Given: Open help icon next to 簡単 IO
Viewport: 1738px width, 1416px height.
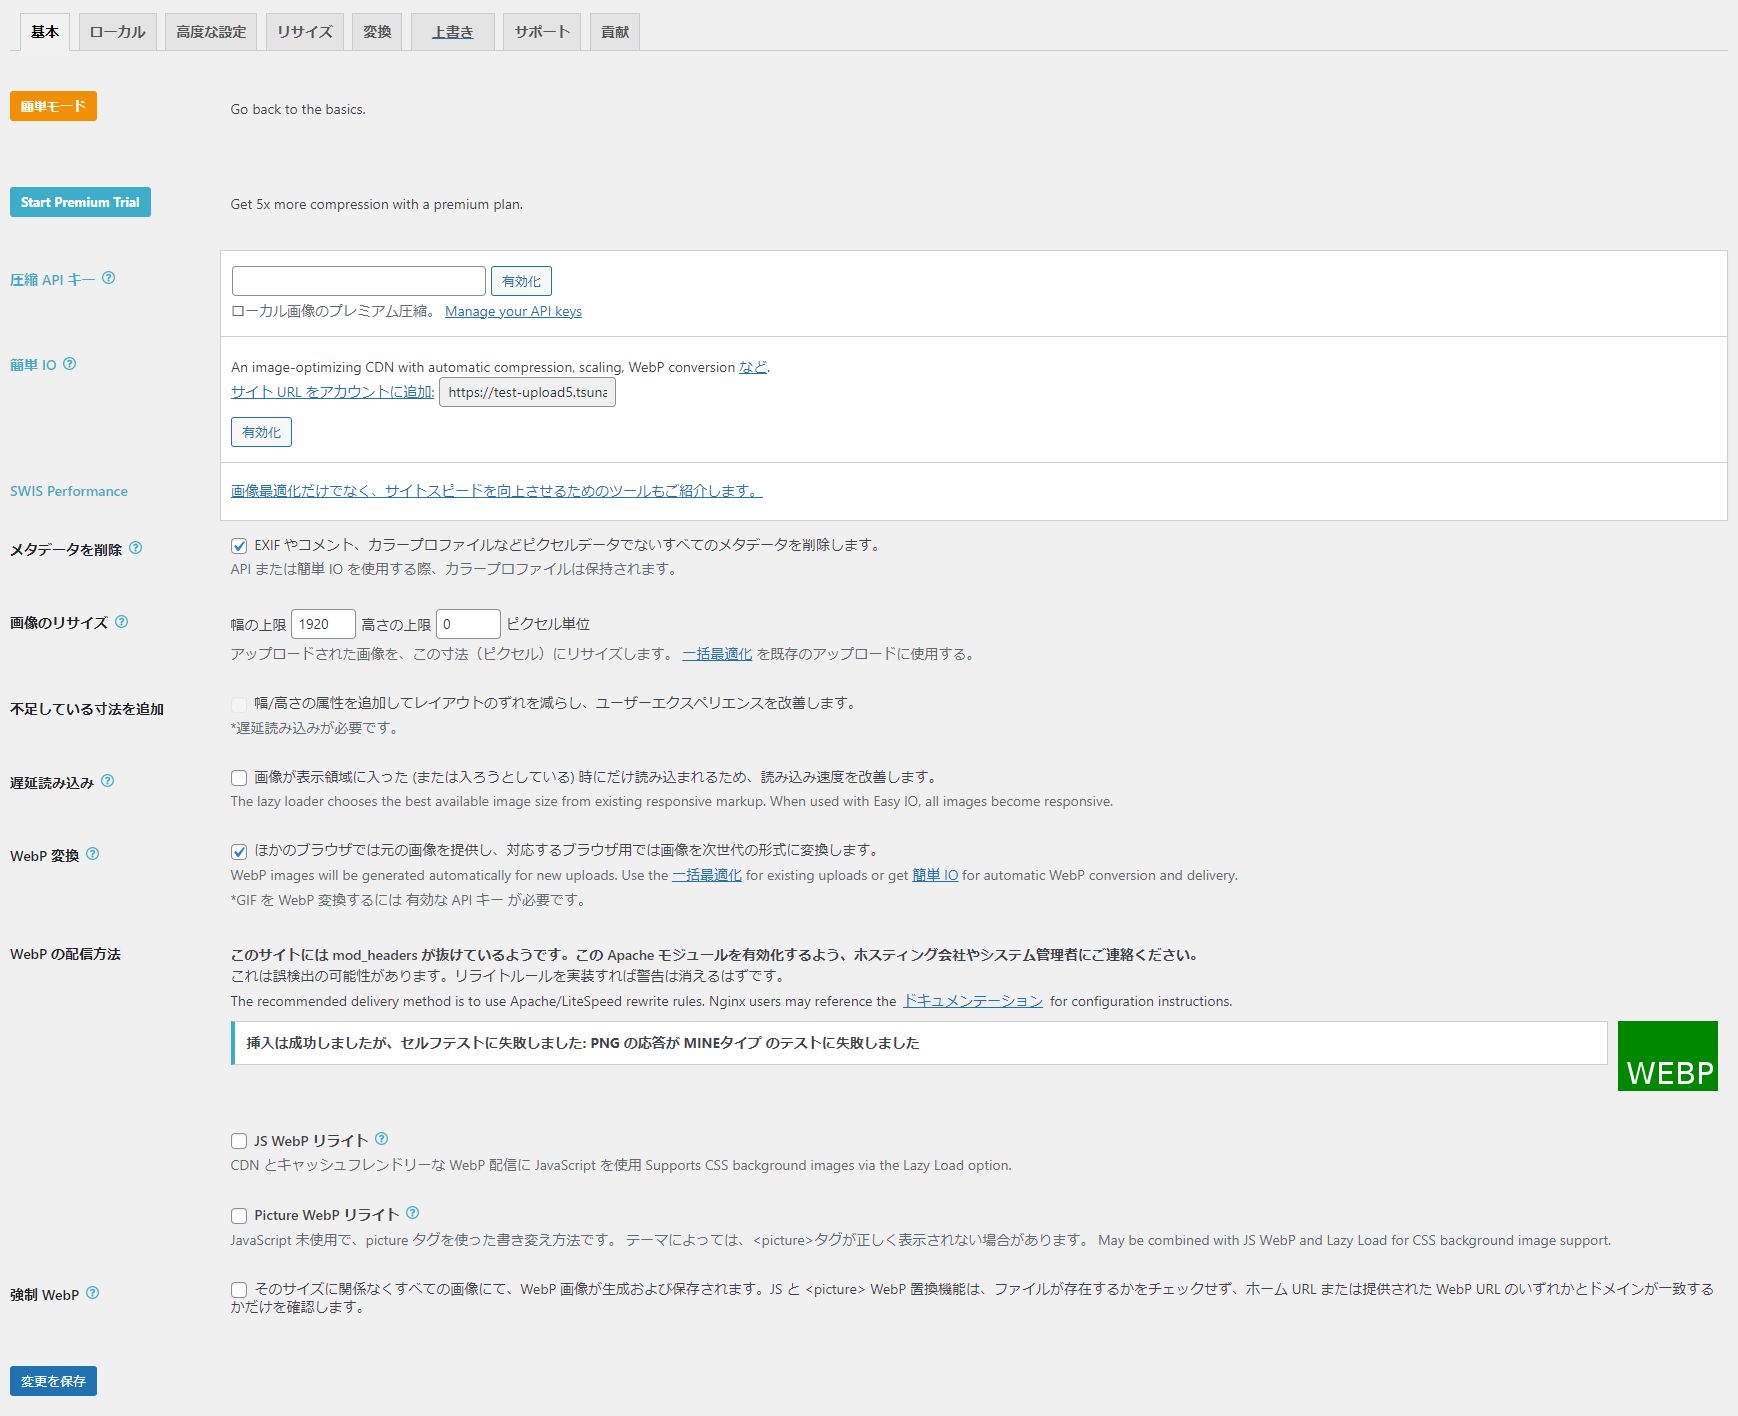Looking at the screenshot, I should click(x=70, y=364).
